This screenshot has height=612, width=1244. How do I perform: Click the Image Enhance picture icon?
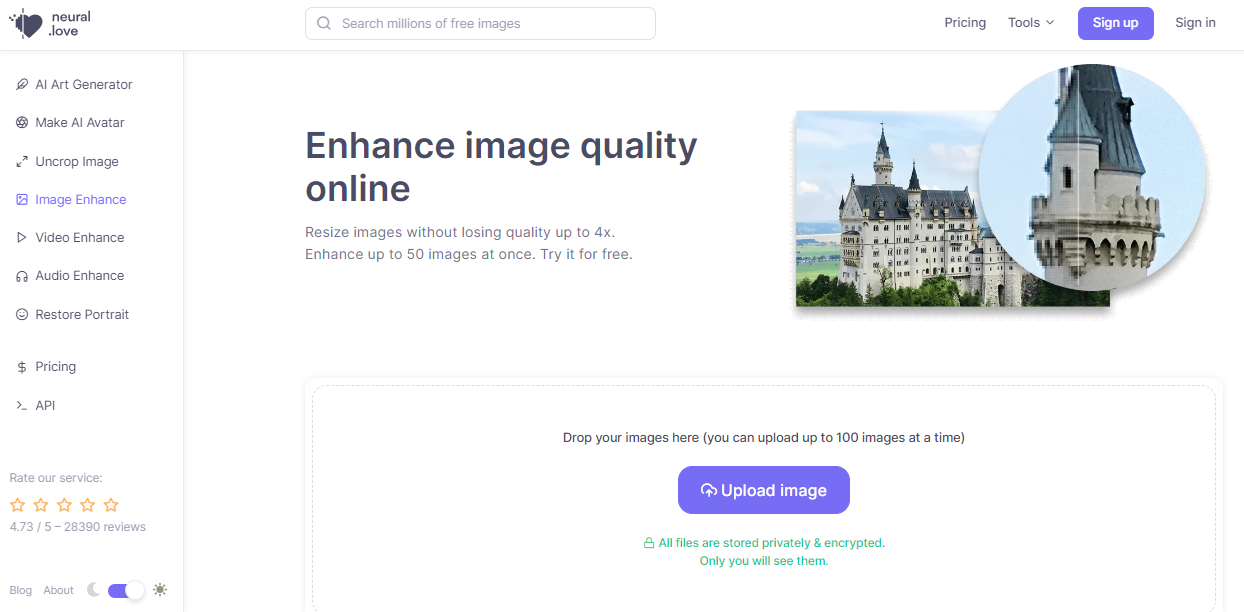click(22, 200)
